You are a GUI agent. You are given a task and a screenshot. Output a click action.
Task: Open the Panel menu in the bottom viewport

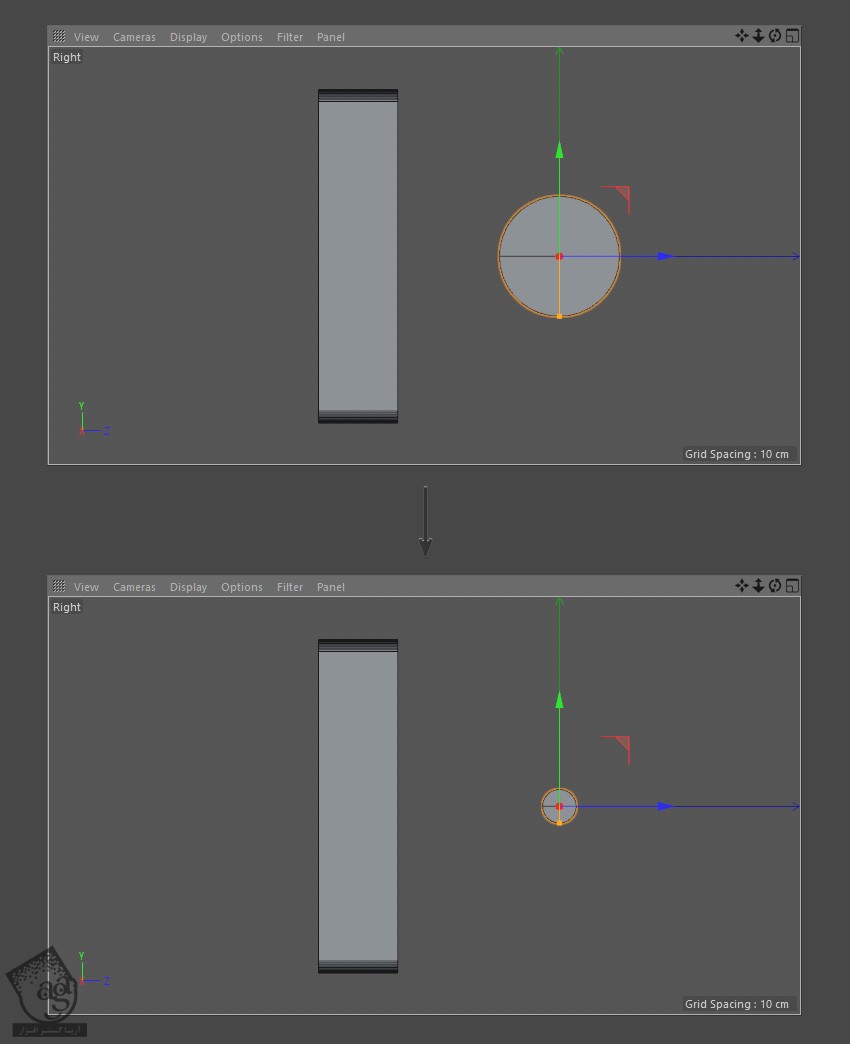click(330, 587)
